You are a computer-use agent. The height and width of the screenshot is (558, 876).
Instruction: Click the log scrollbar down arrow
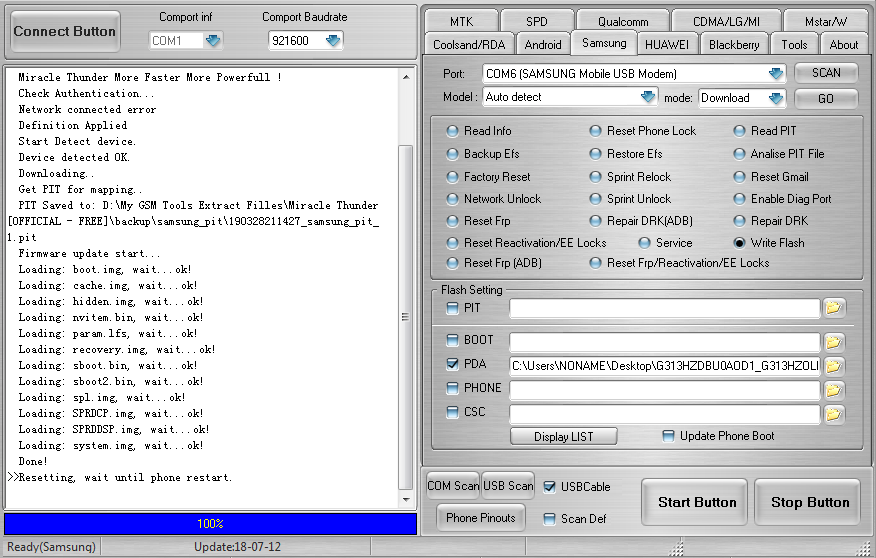(406, 499)
